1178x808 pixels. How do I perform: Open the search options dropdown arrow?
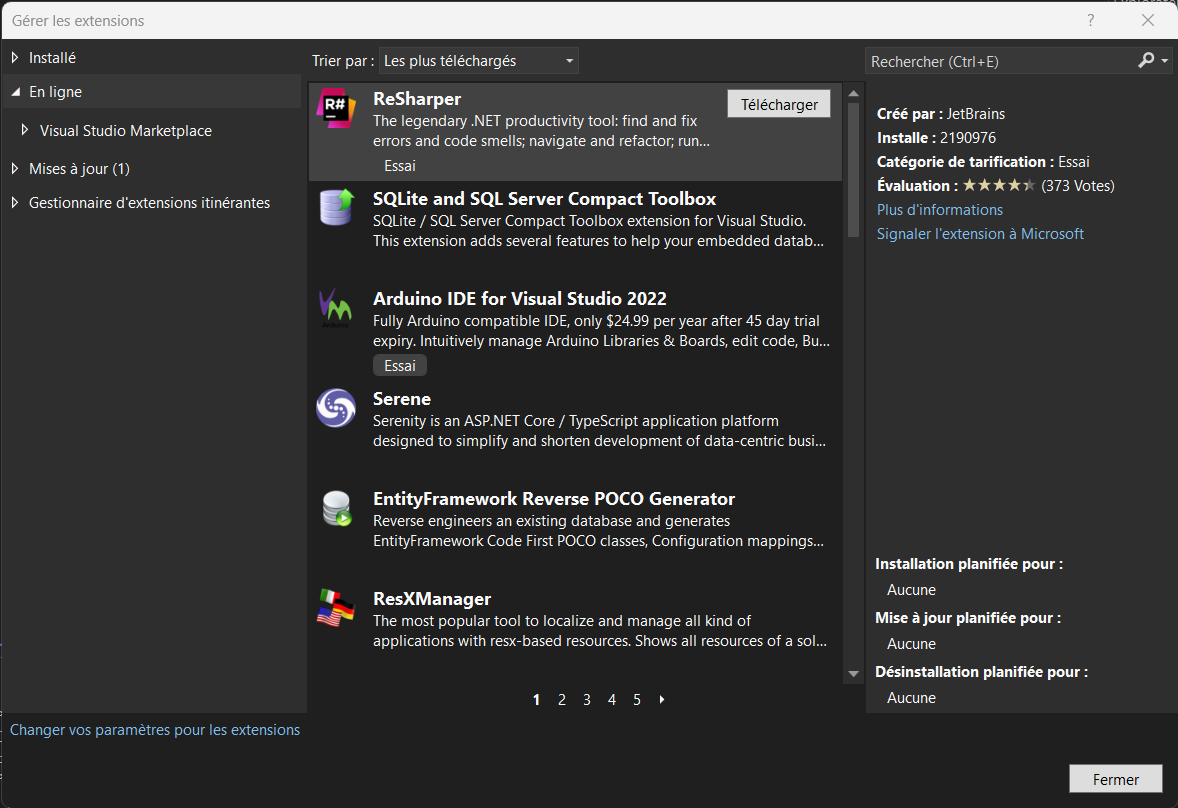click(x=1164, y=61)
